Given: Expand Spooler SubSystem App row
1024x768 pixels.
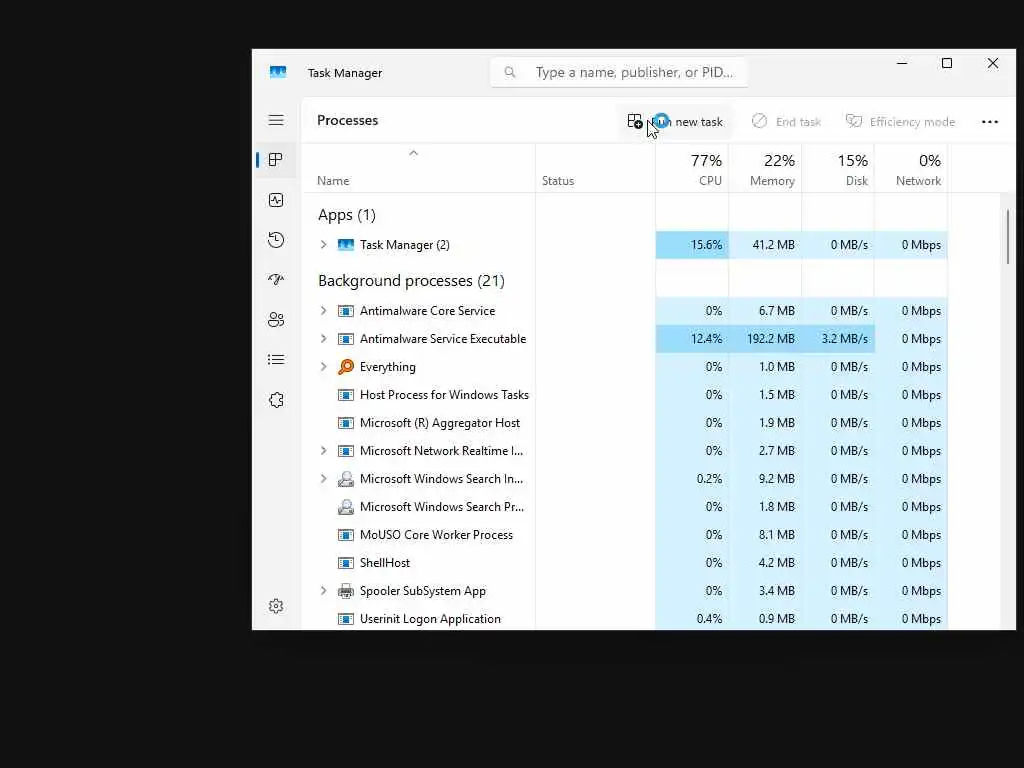Looking at the screenshot, I should point(323,591).
